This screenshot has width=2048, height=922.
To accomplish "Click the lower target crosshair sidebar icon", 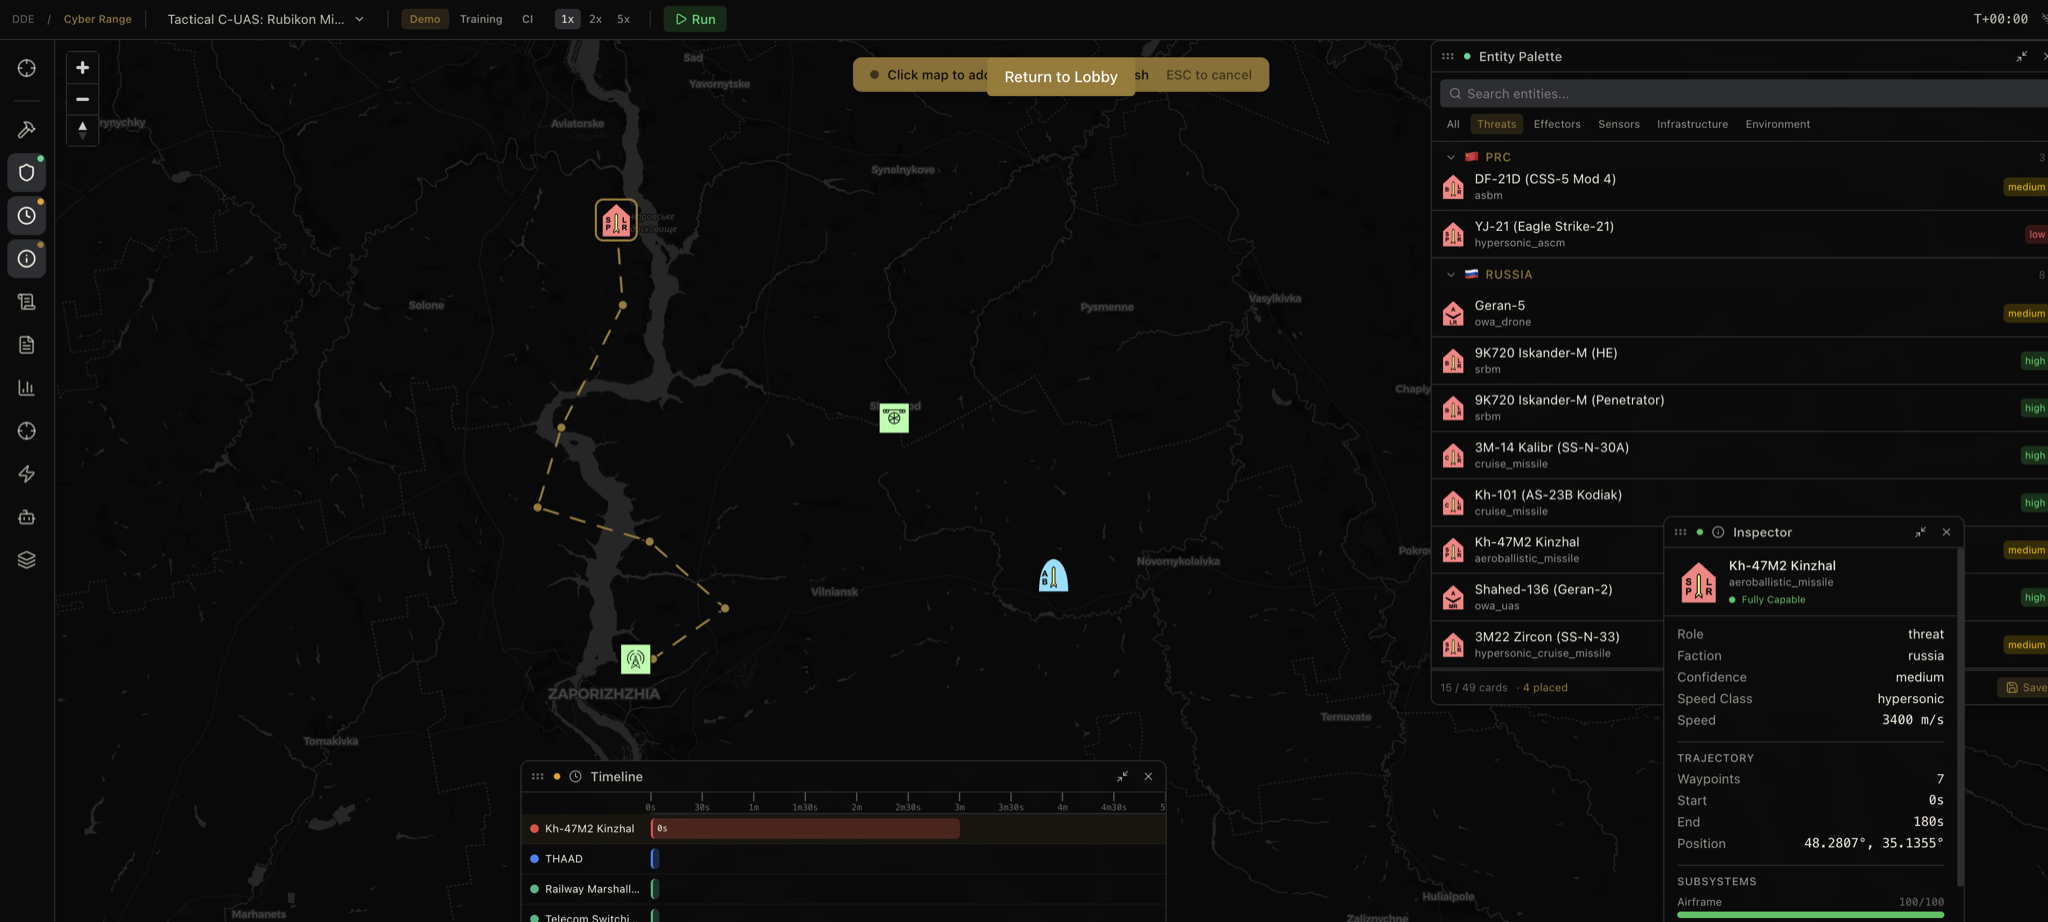I will pos(27,431).
